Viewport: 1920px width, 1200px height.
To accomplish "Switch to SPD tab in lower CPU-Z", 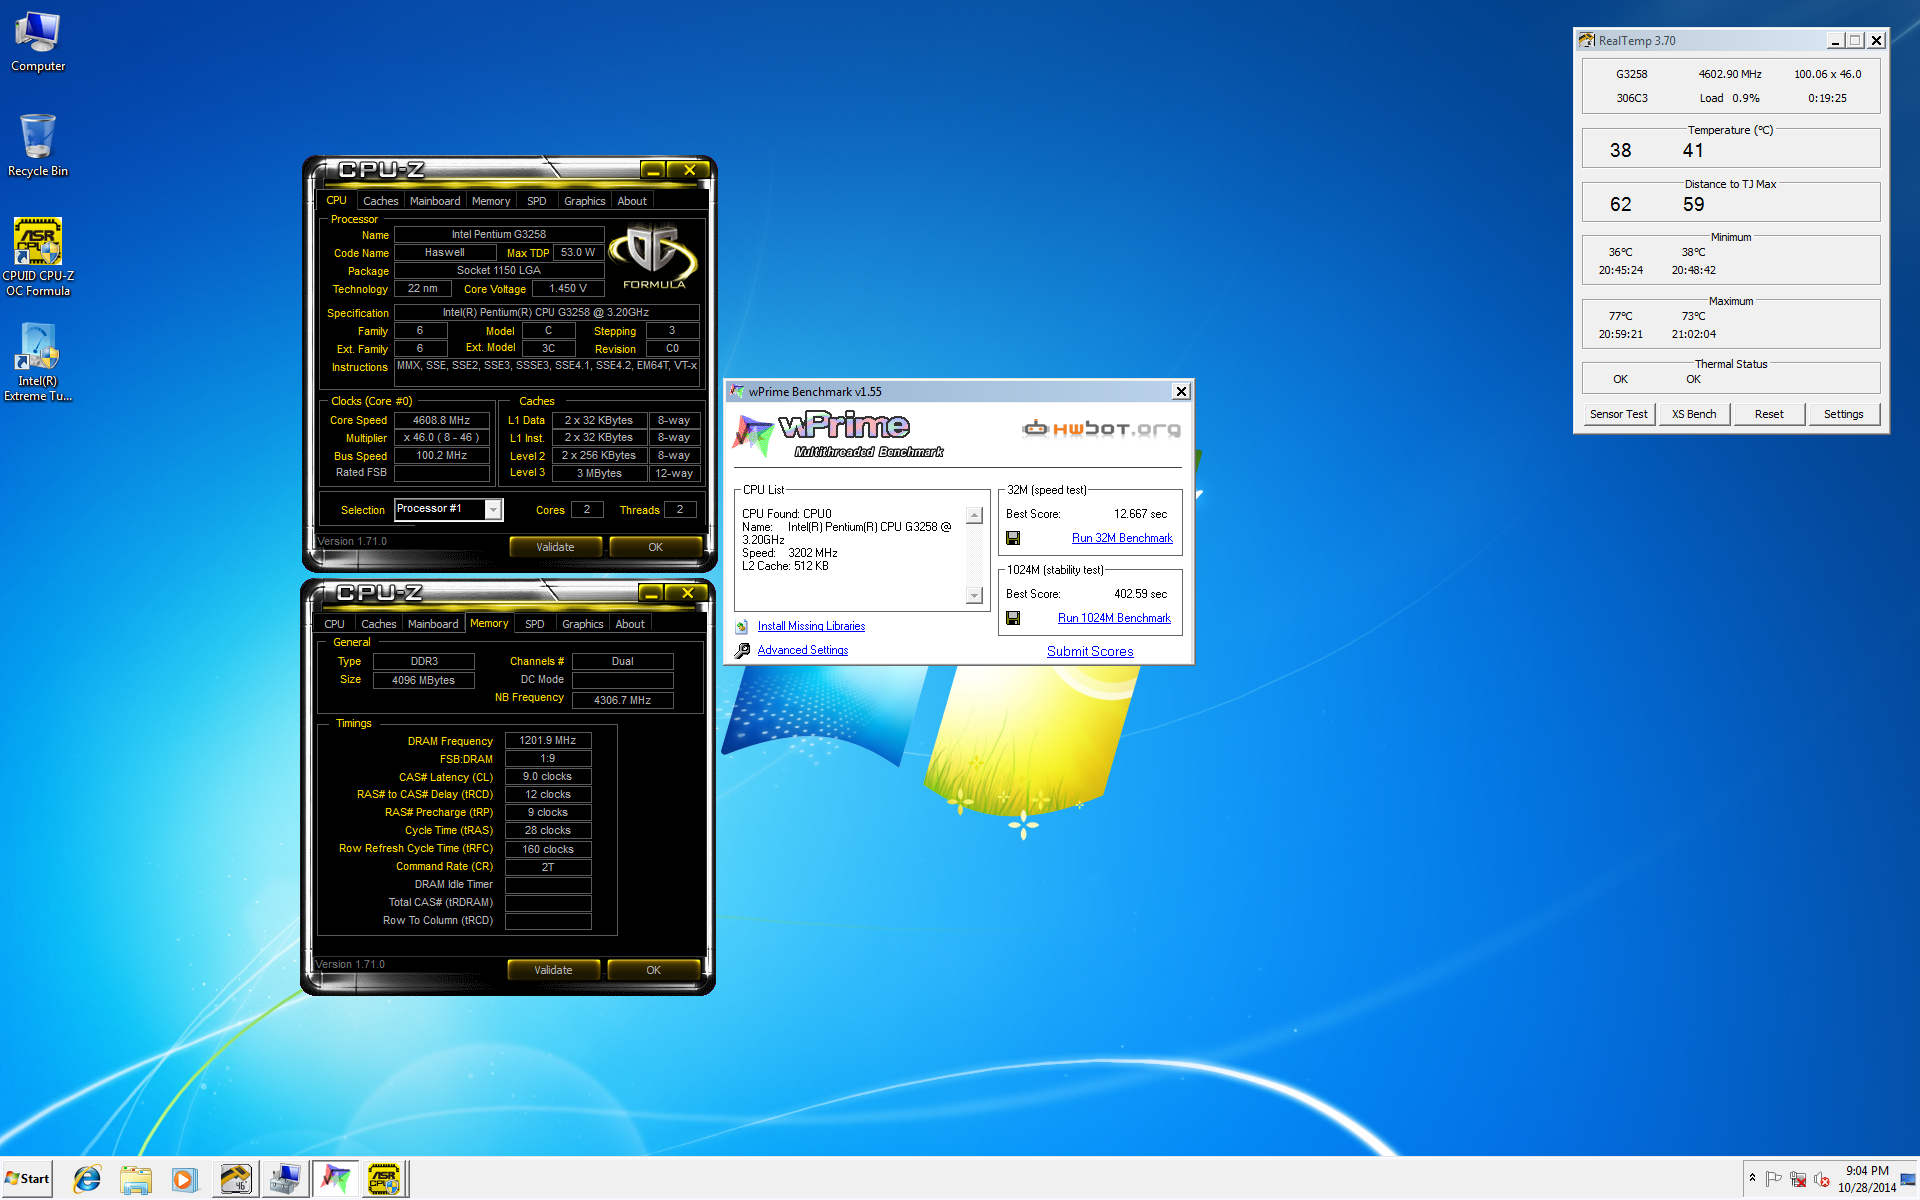I will 535,624.
